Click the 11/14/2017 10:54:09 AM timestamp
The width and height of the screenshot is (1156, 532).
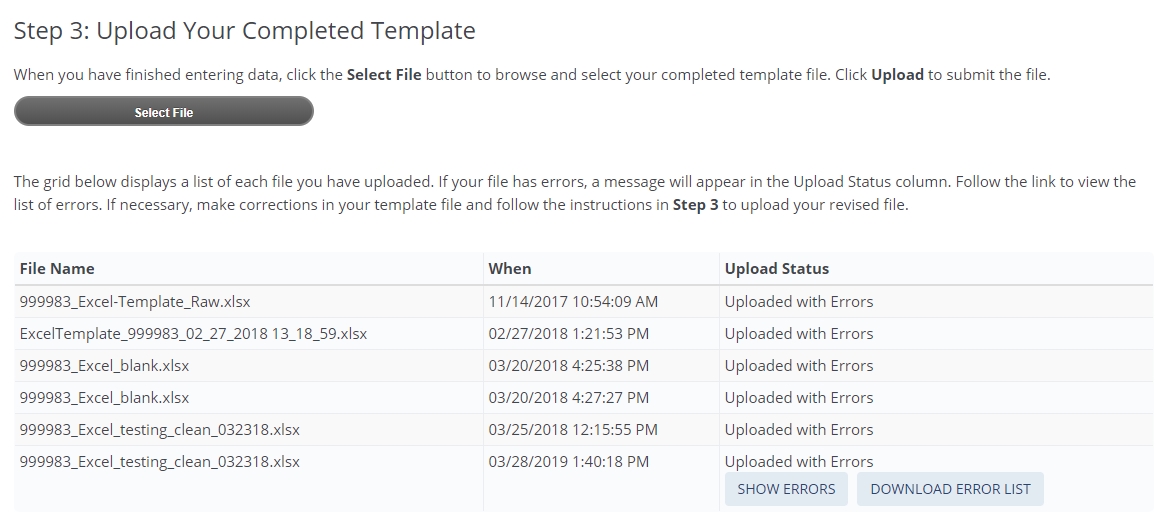coord(573,301)
